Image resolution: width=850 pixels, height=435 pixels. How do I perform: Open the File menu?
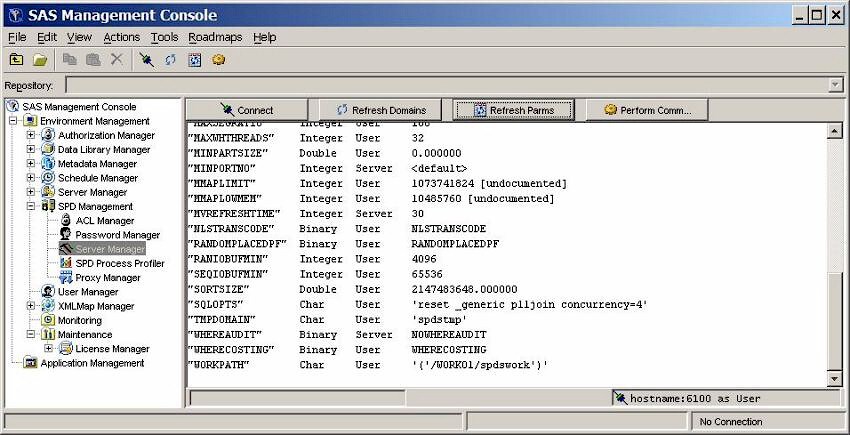17,37
